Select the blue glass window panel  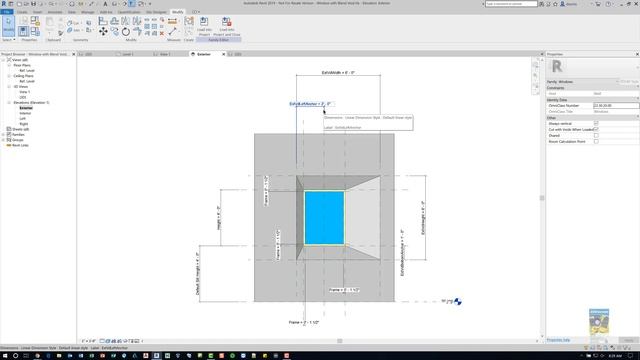coord(324,218)
